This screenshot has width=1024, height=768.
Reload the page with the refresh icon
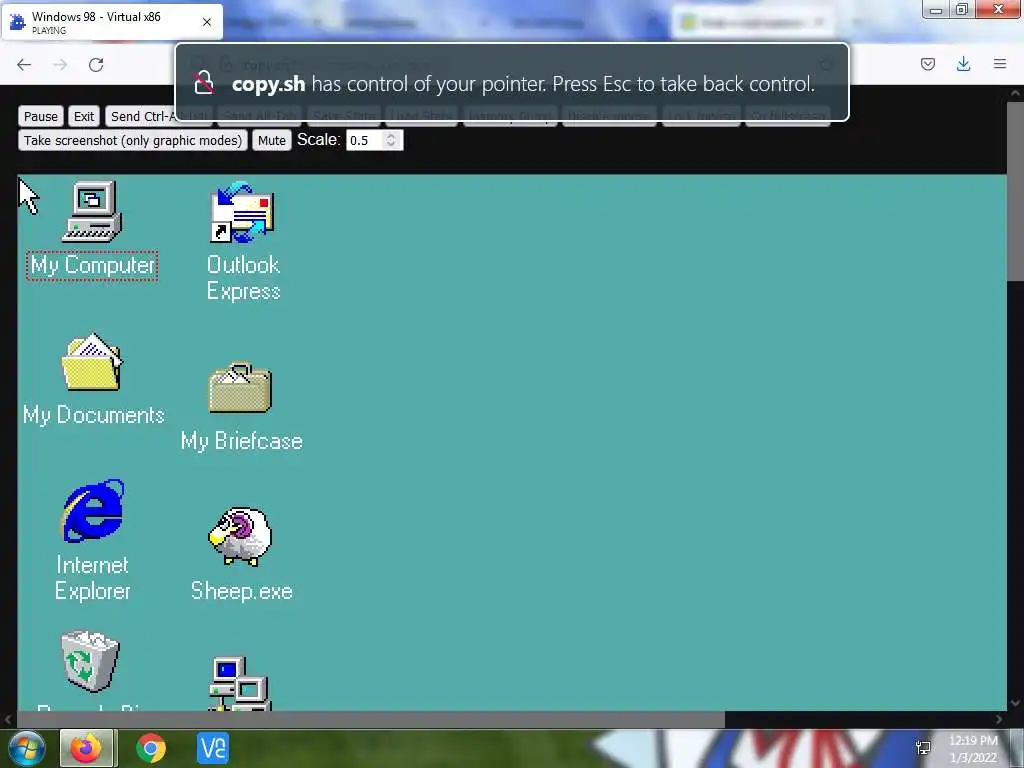(96, 64)
